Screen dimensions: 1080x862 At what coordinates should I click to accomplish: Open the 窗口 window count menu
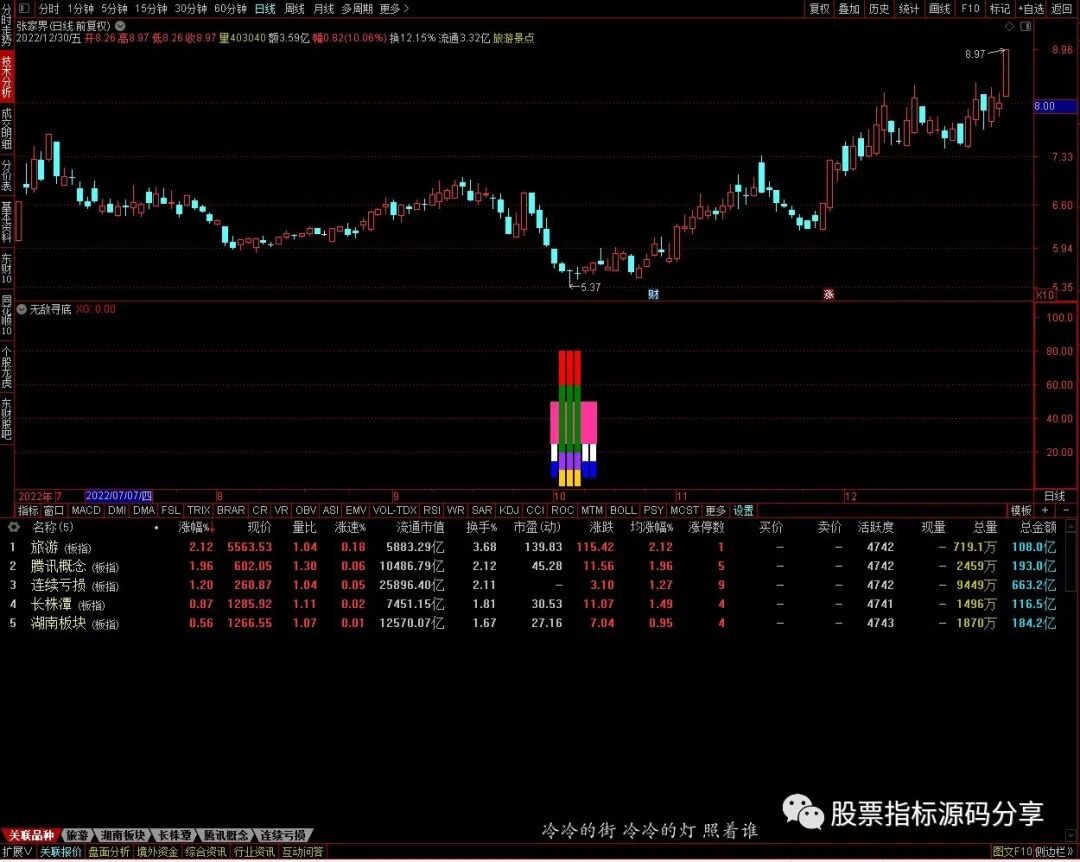54,511
